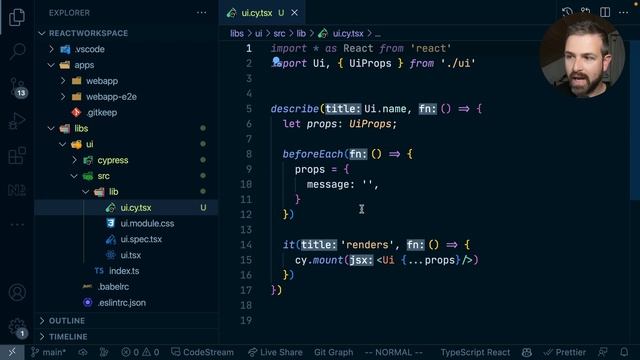Screen dimensions: 640x360
Task: Click the src breadcrumb segment
Action: pyautogui.click(x=279, y=33)
